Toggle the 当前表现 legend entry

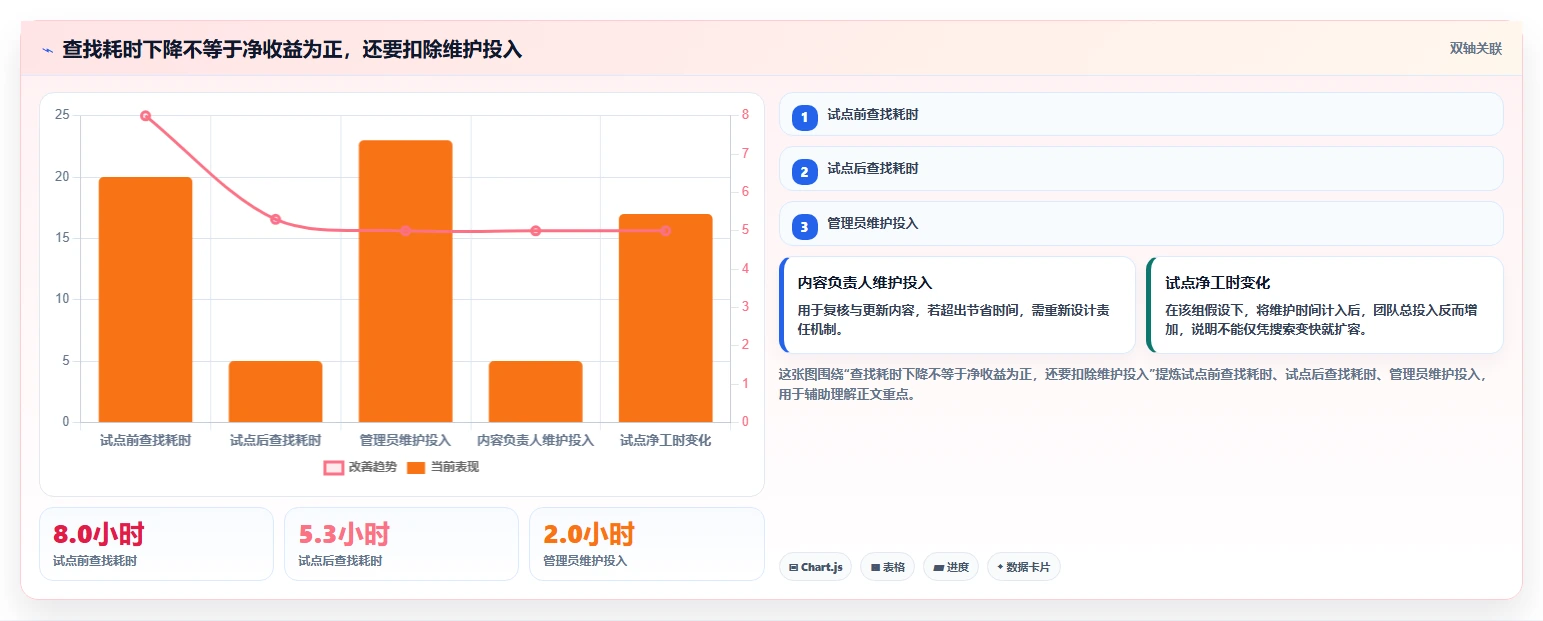443,467
